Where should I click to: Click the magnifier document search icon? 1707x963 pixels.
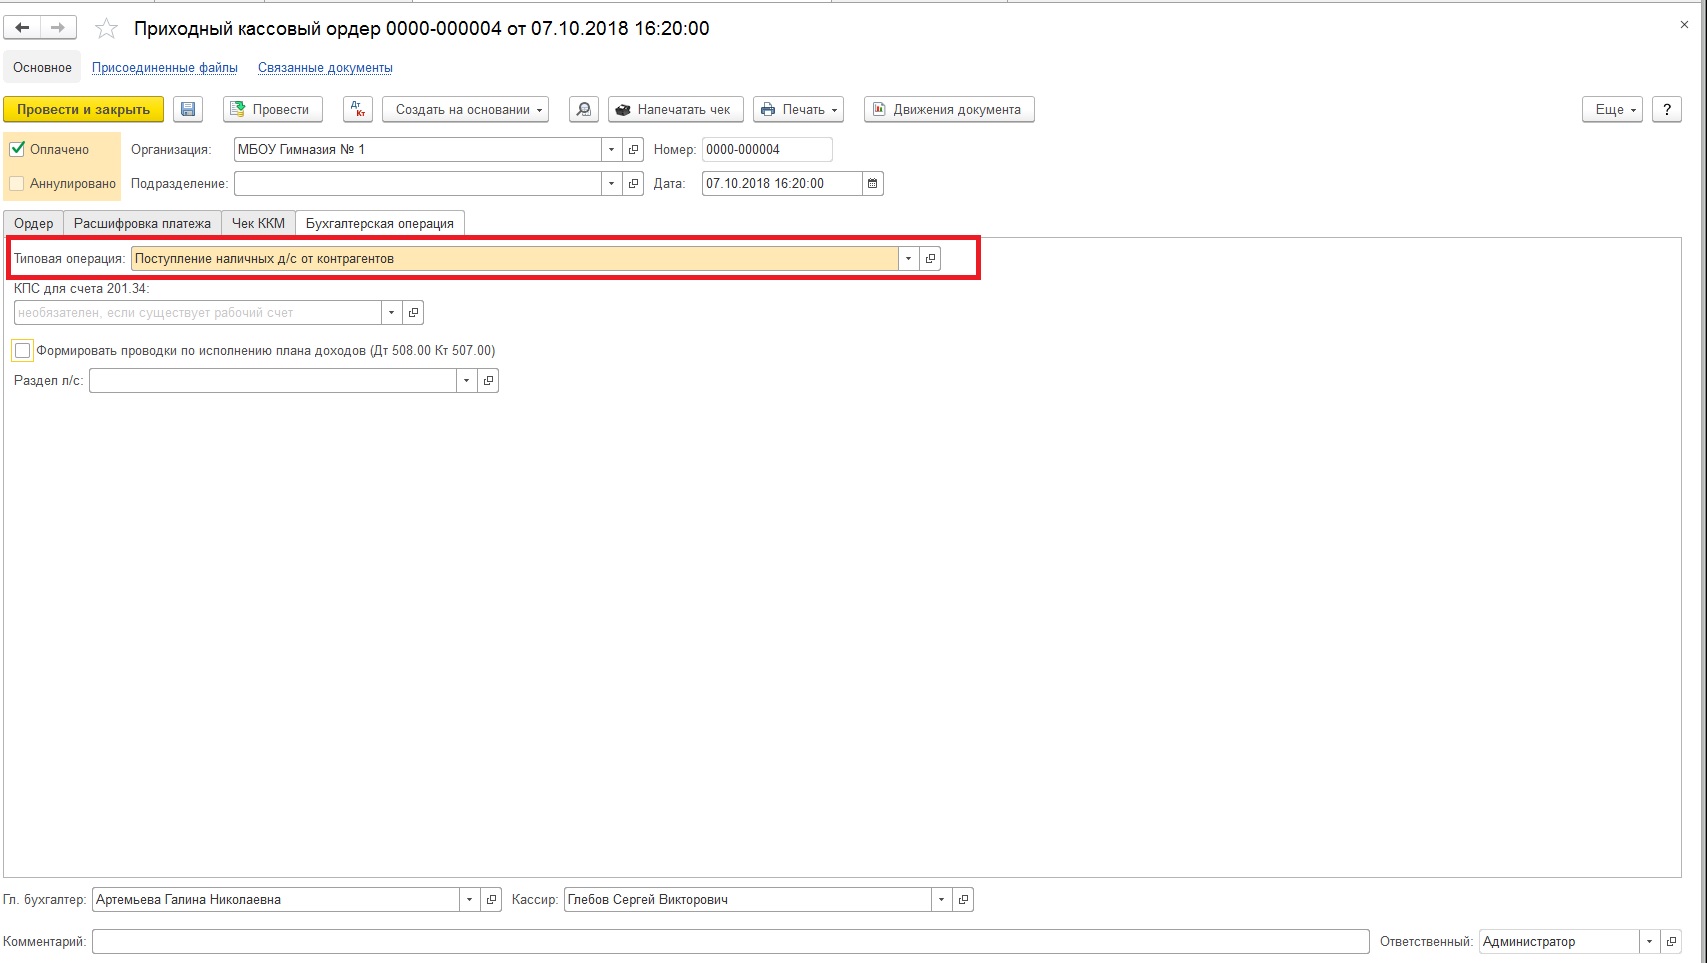tap(583, 110)
